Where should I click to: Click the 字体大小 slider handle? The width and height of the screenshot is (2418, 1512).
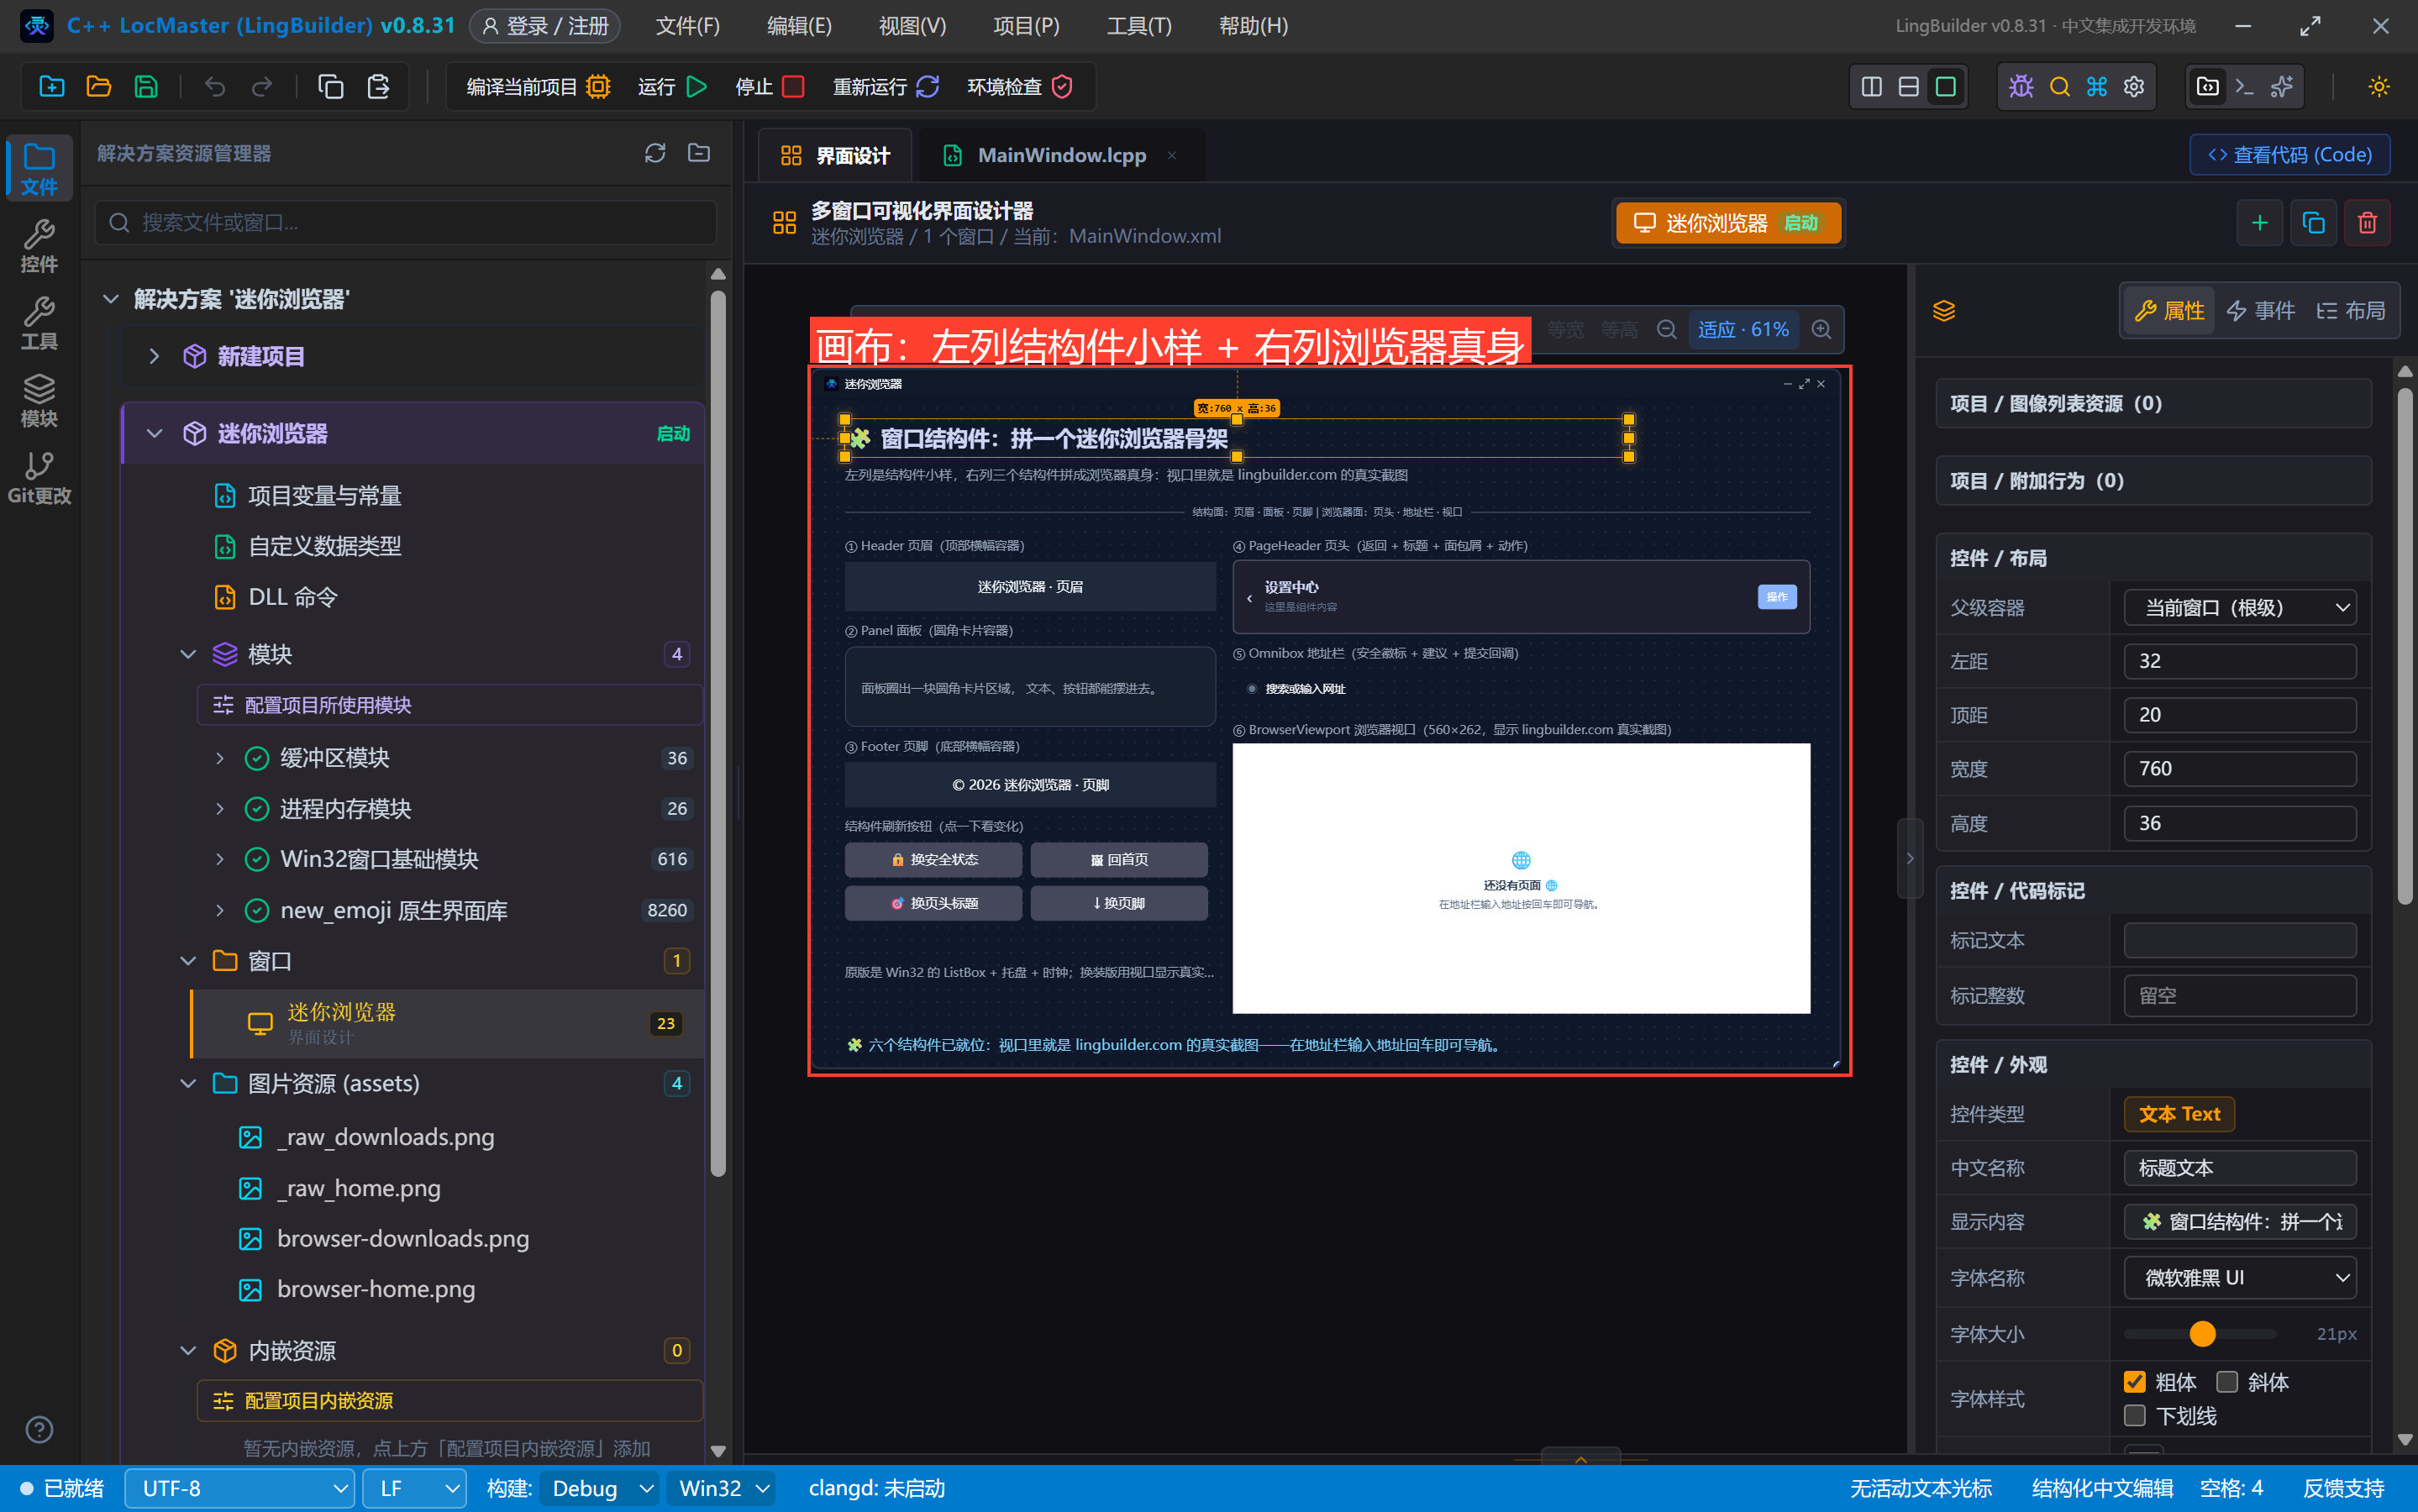pyautogui.click(x=2202, y=1334)
